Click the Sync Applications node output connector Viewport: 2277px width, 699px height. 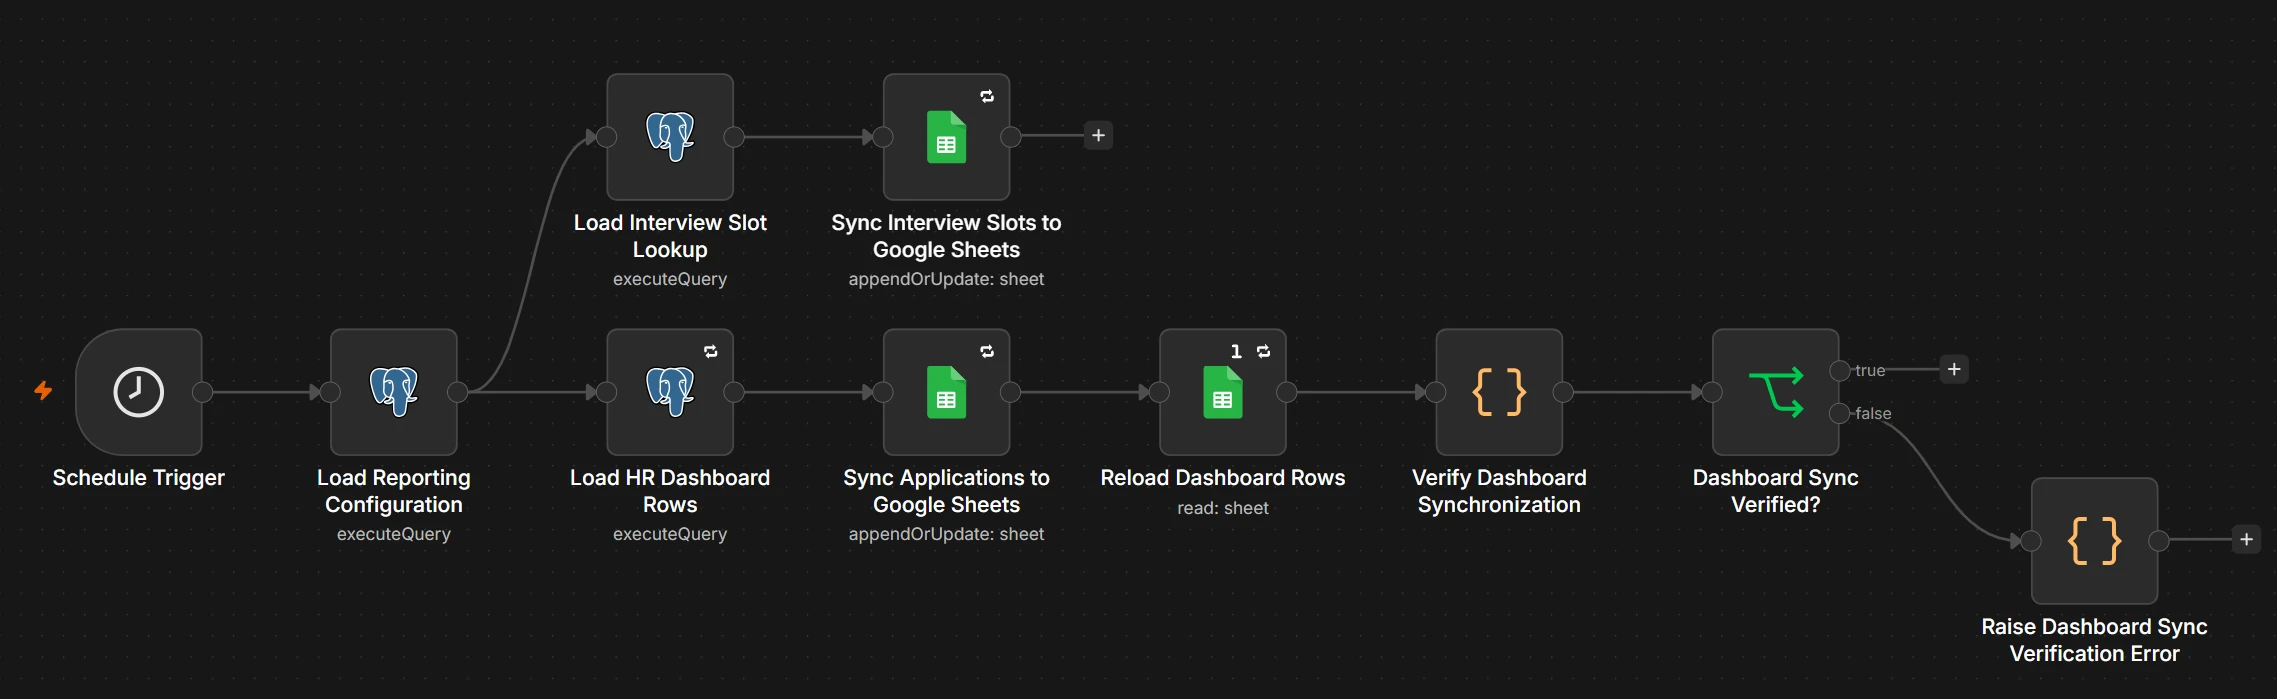click(x=1010, y=392)
